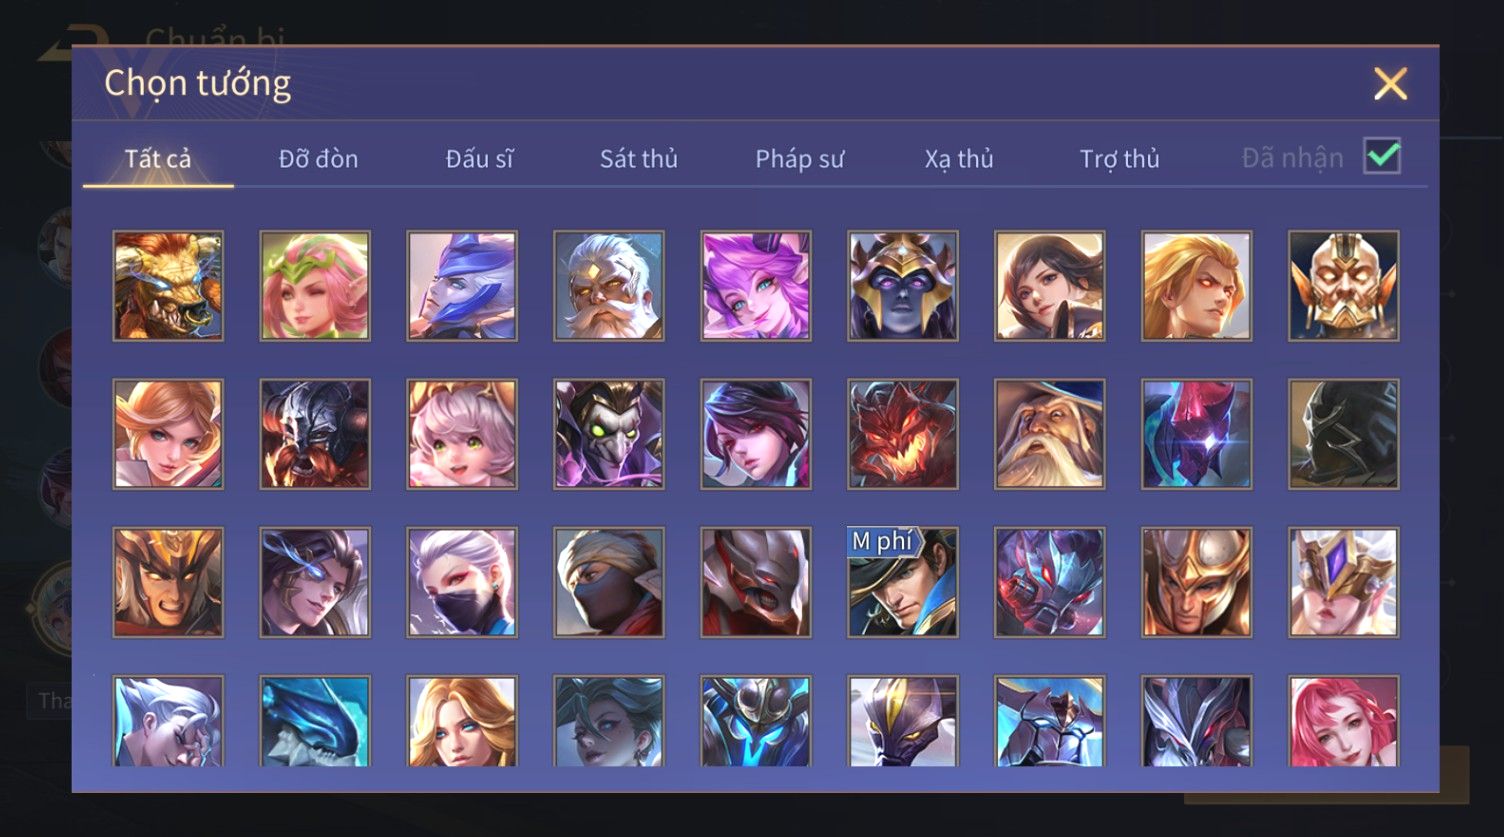Switch to the 'Trợ thủ' tab
The image size is (1504, 837).
[x=1119, y=159]
